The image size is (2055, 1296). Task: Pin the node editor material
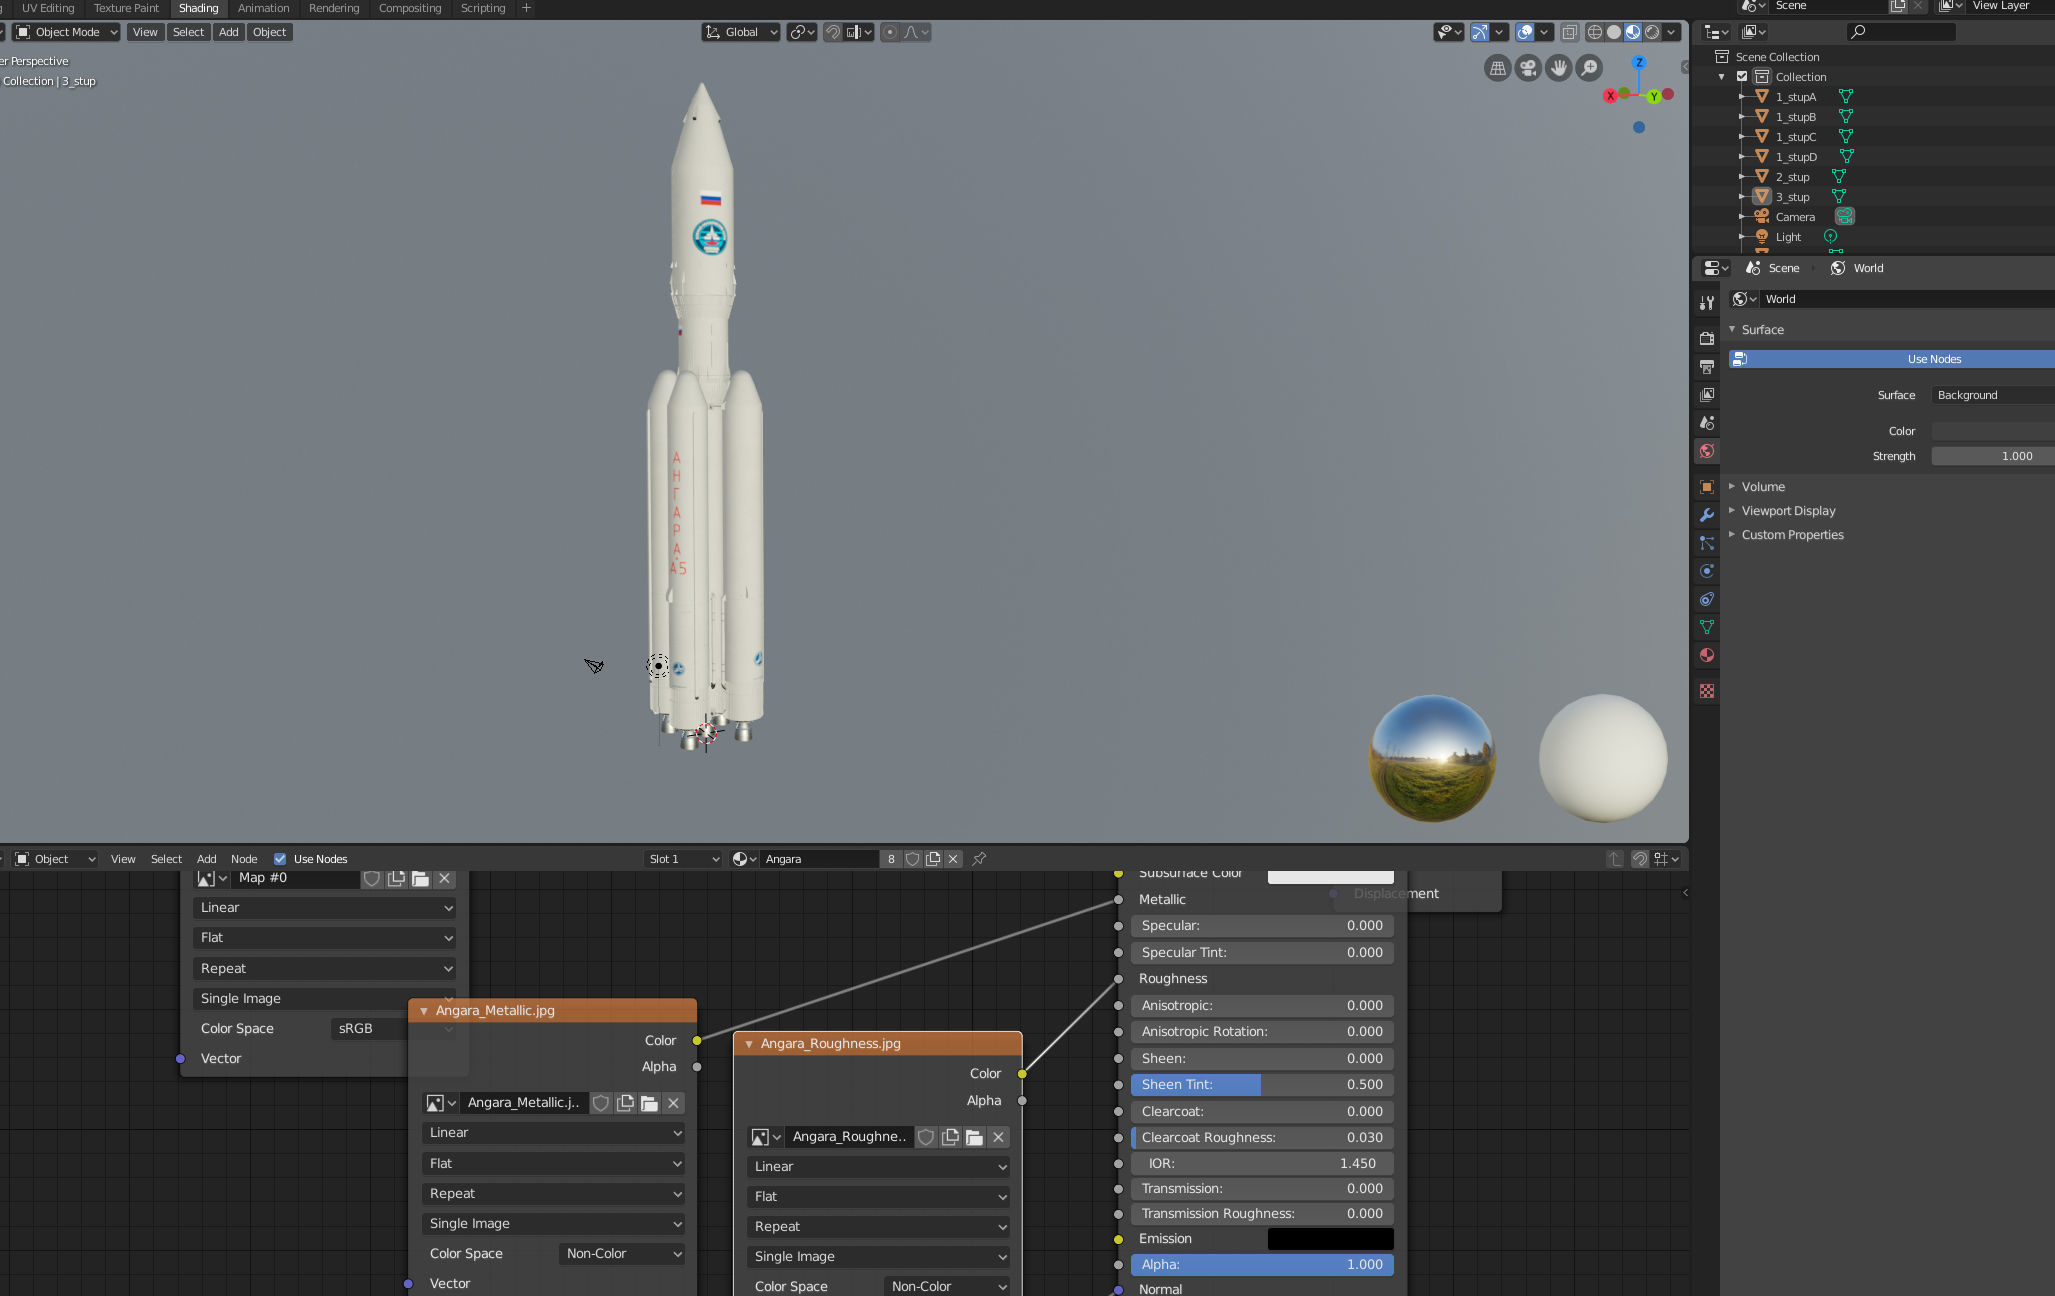click(x=979, y=859)
